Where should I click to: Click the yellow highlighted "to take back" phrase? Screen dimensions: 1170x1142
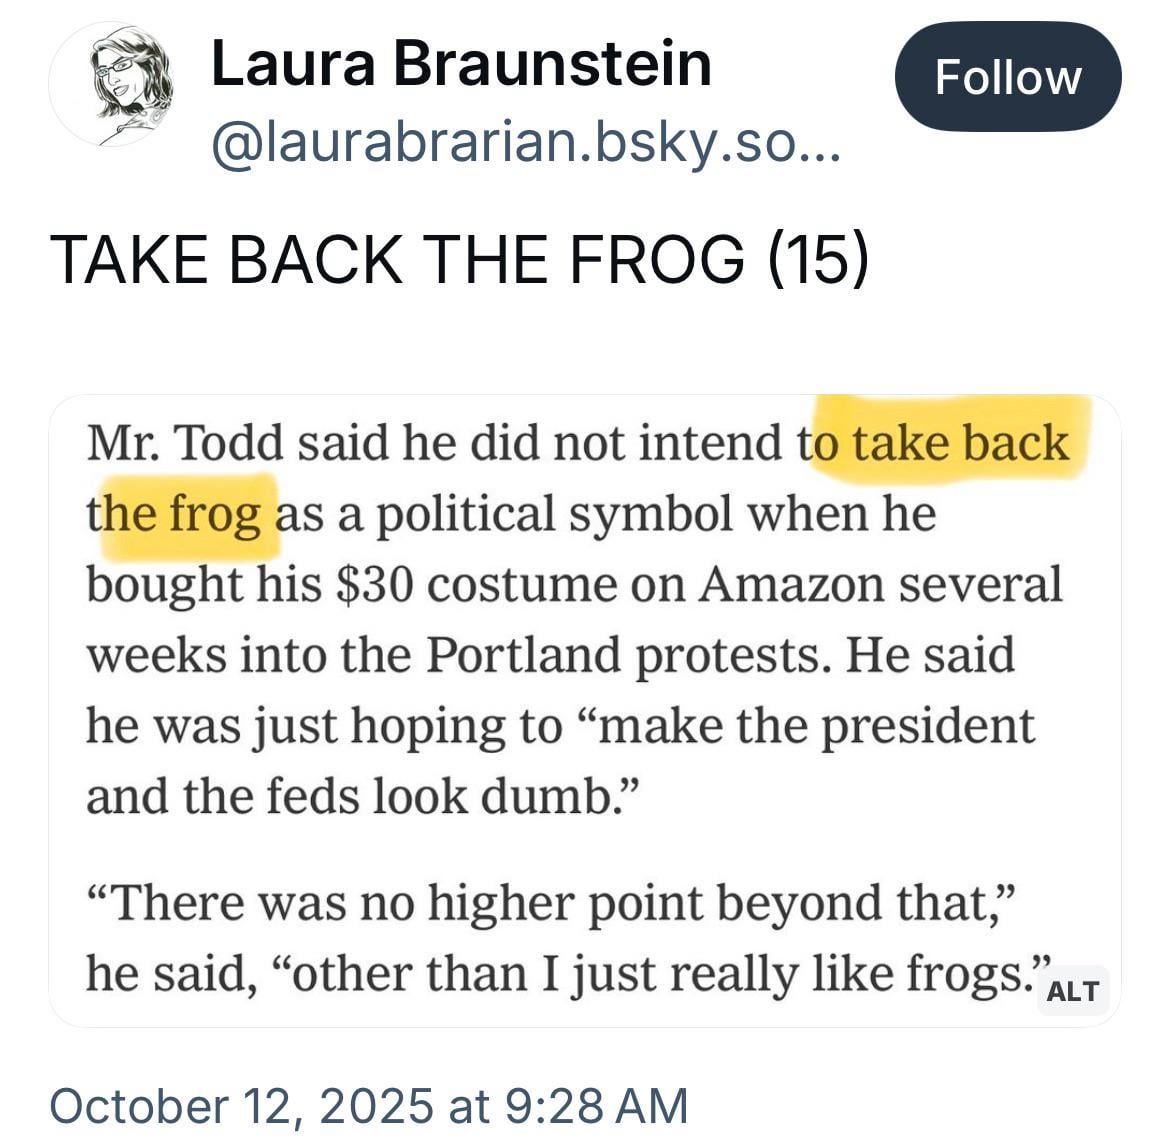[945, 442]
